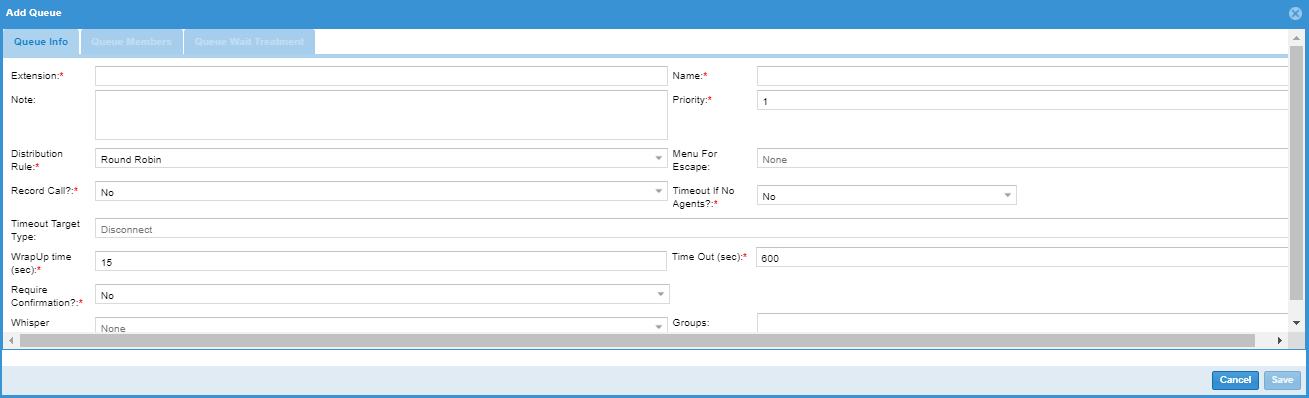The height and width of the screenshot is (398, 1309).
Task: Select the Time Out seconds field
Action: [x=1022, y=258]
